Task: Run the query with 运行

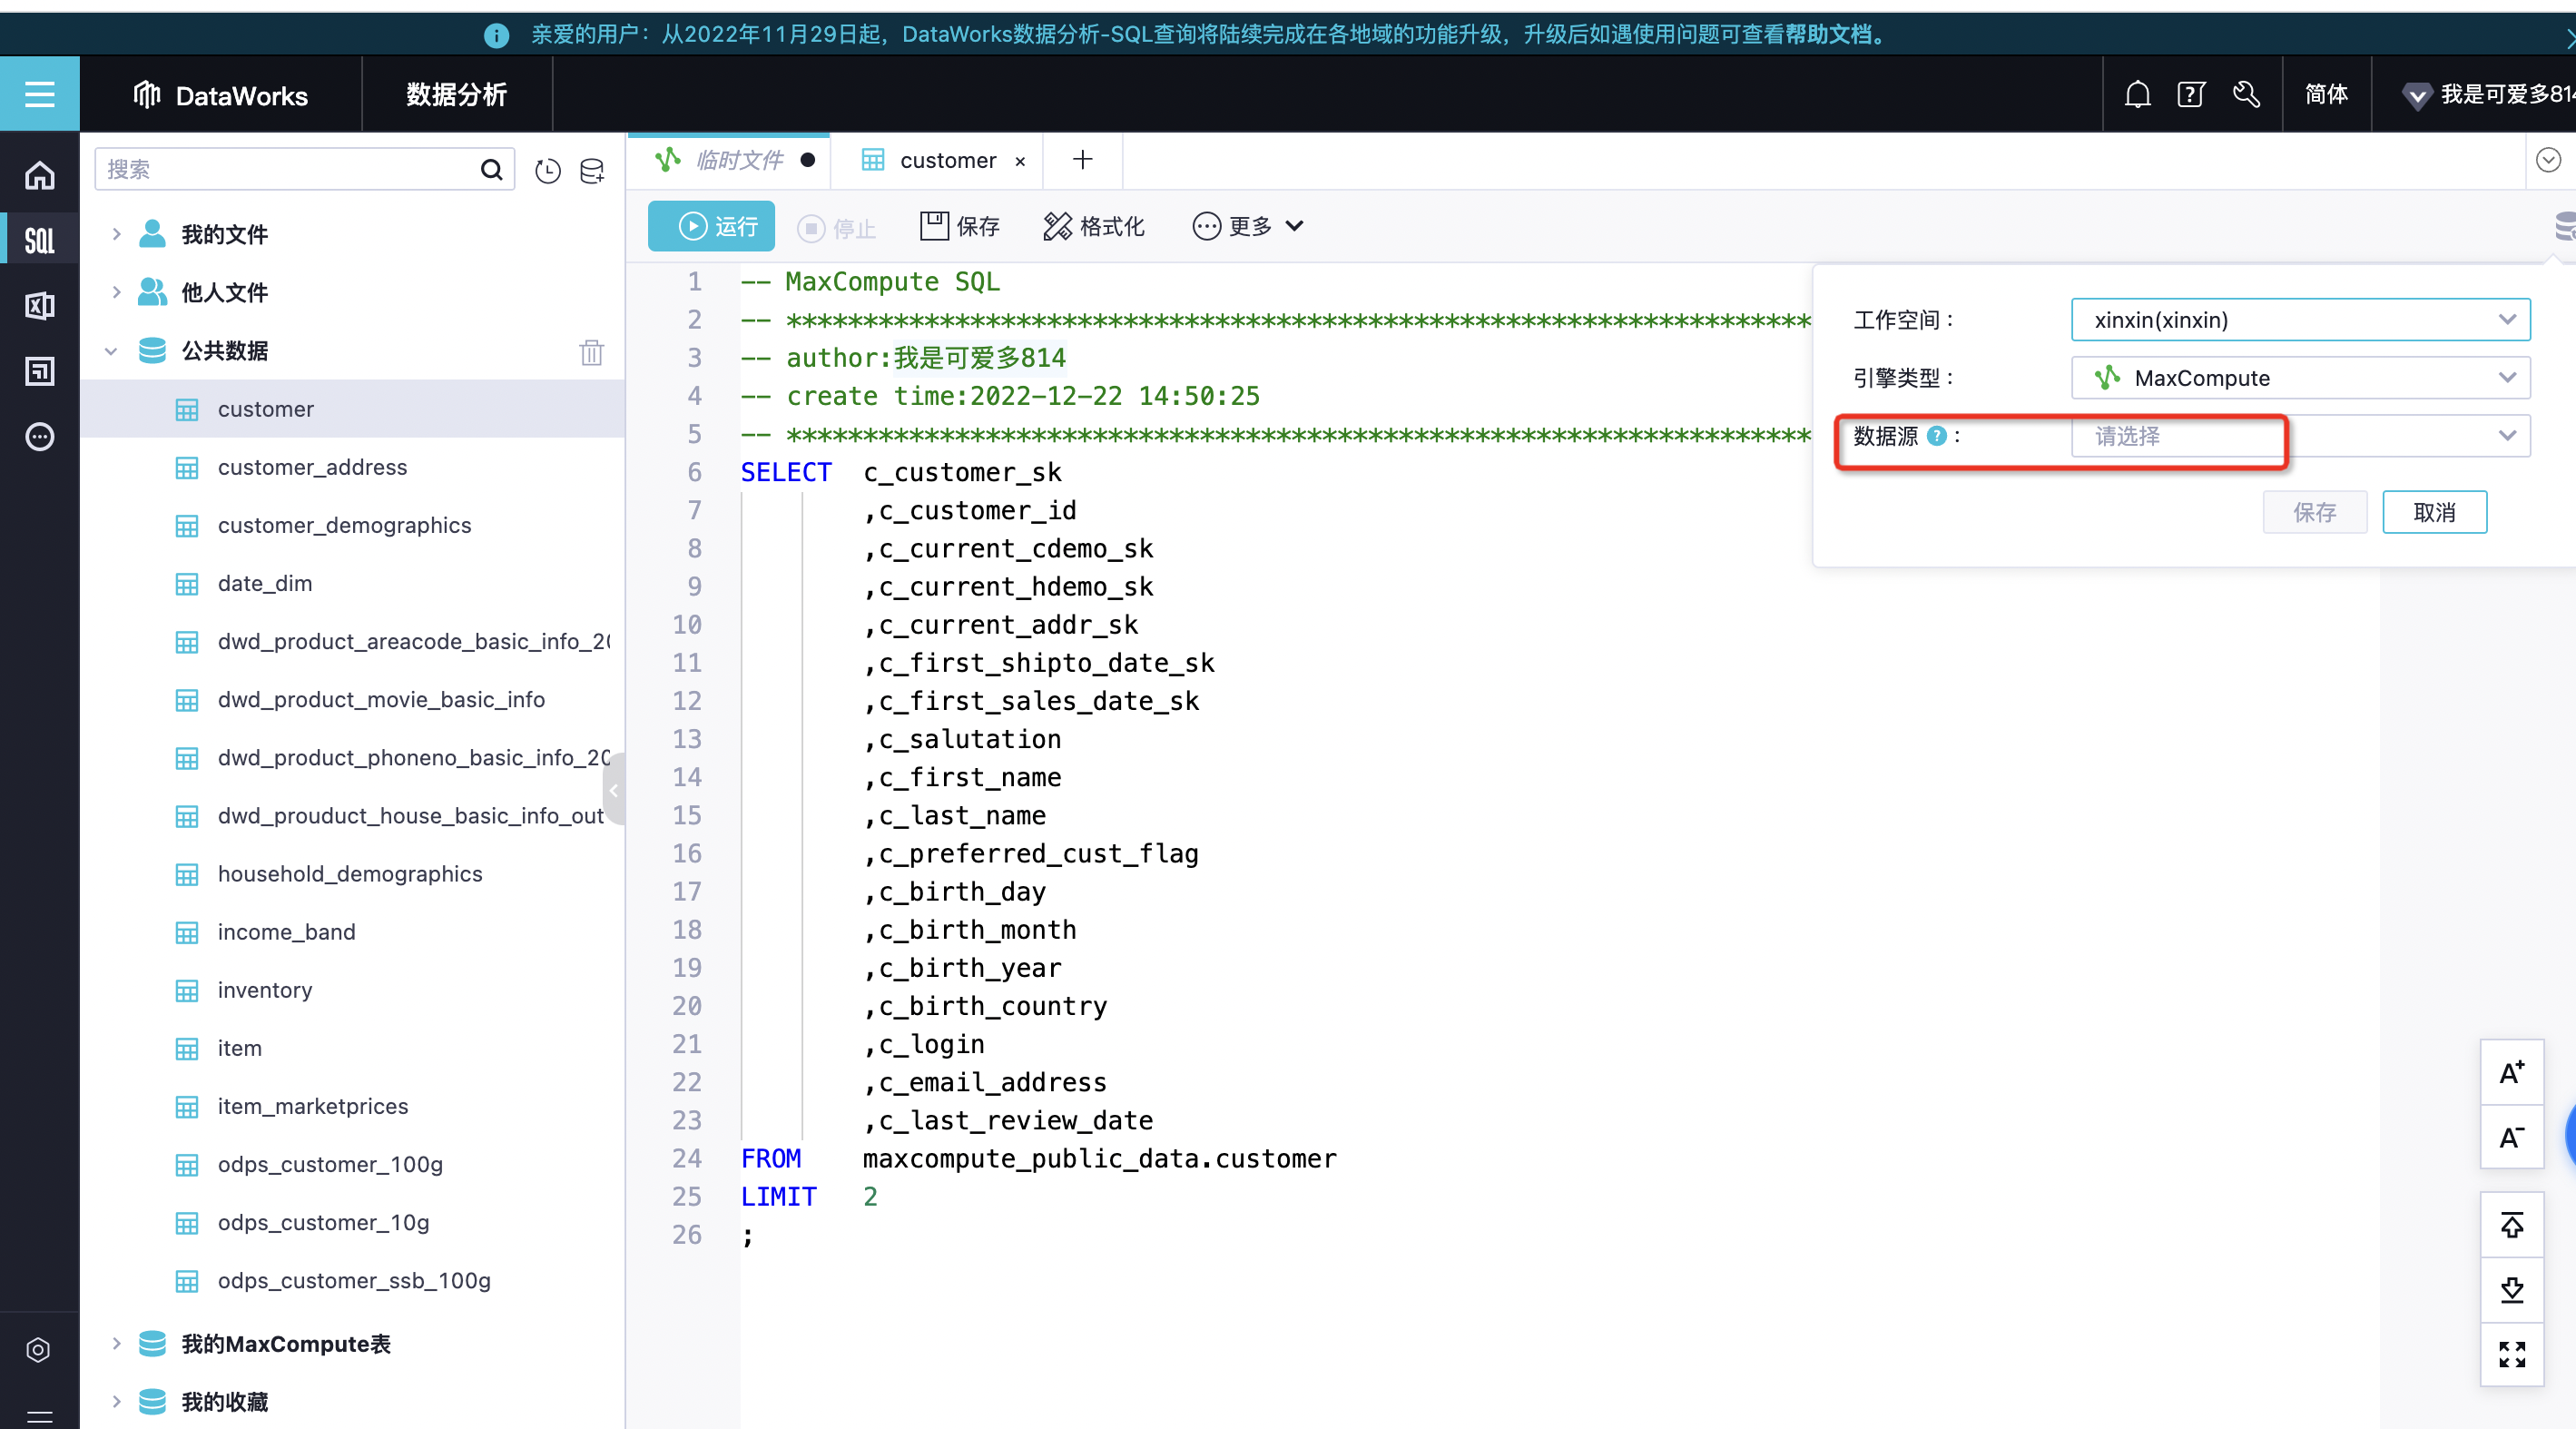Action: click(711, 226)
